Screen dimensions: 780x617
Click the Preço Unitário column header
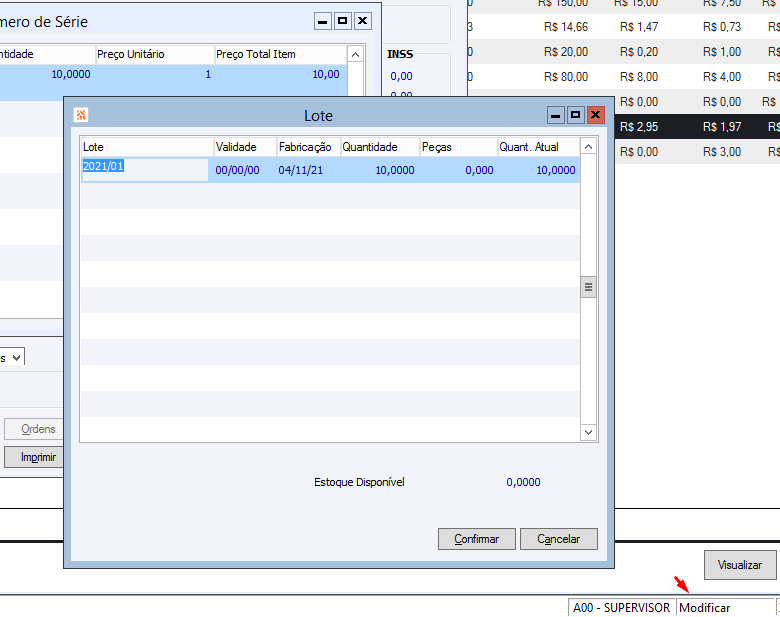coord(155,54)
